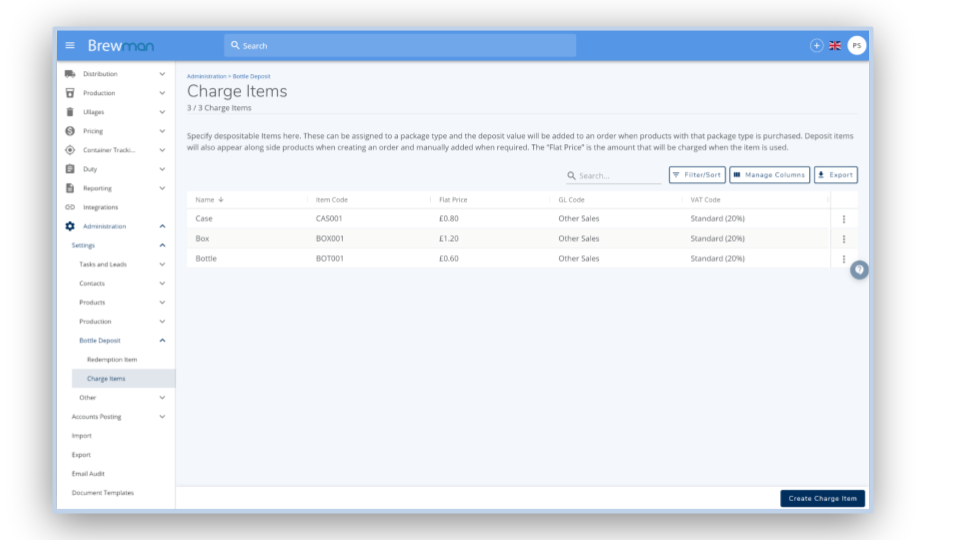
Task: Open the hamburger menu icon
Action: tap(70, 45)
